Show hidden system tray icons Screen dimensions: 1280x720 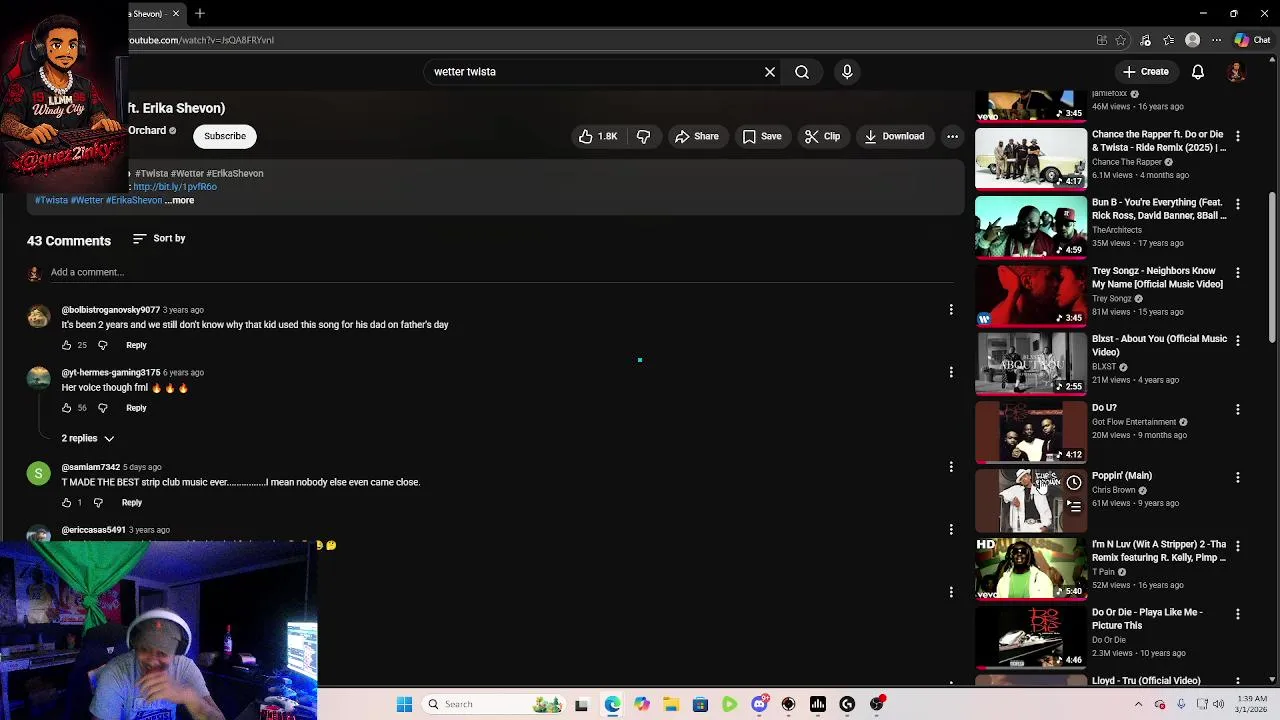(x=1138, y=704)
